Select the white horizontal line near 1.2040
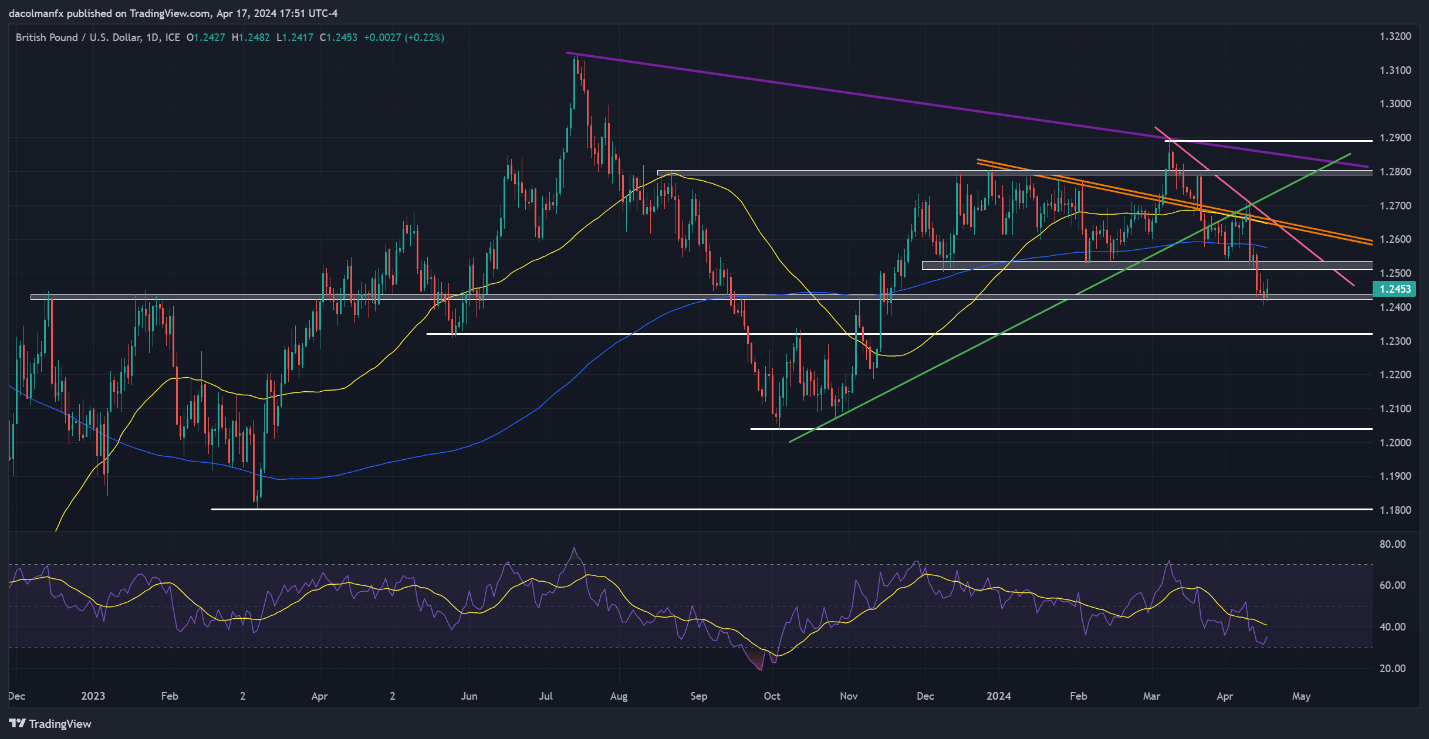 pos(1060,429)
